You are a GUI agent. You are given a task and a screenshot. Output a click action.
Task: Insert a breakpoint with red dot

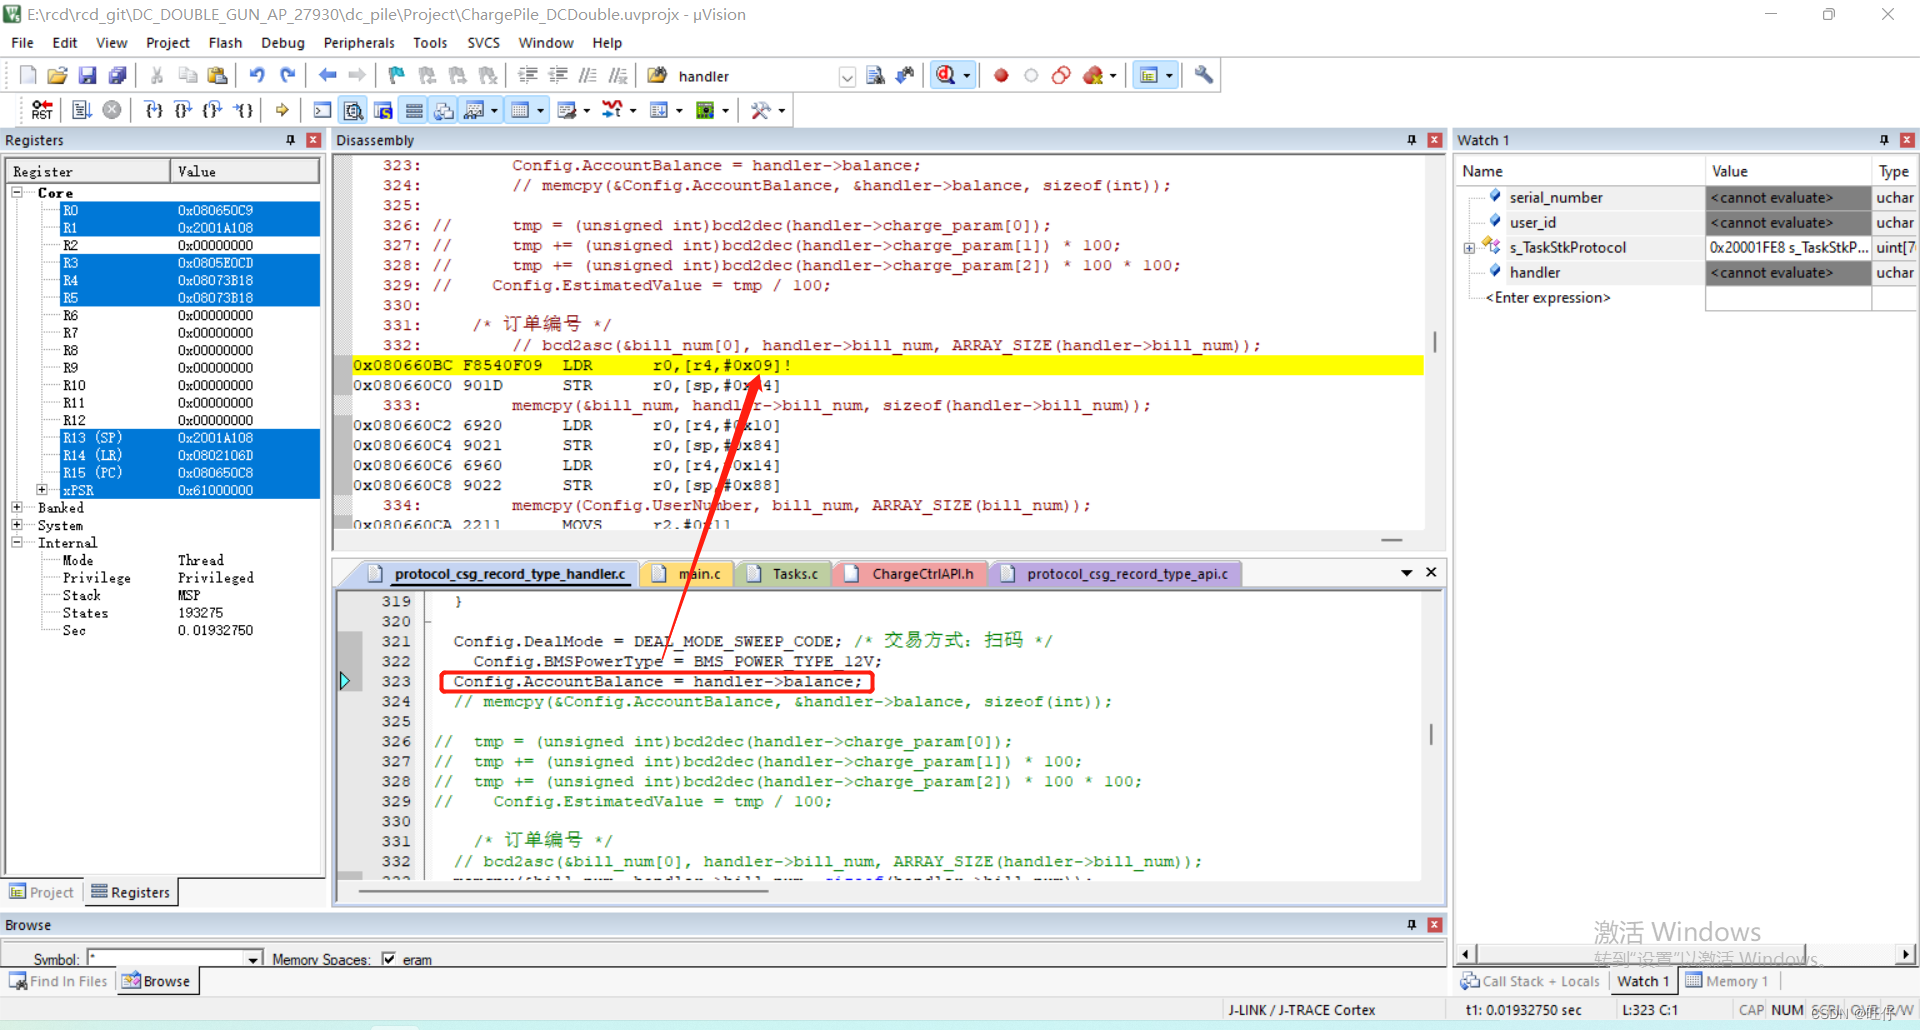pos(1001,76)
